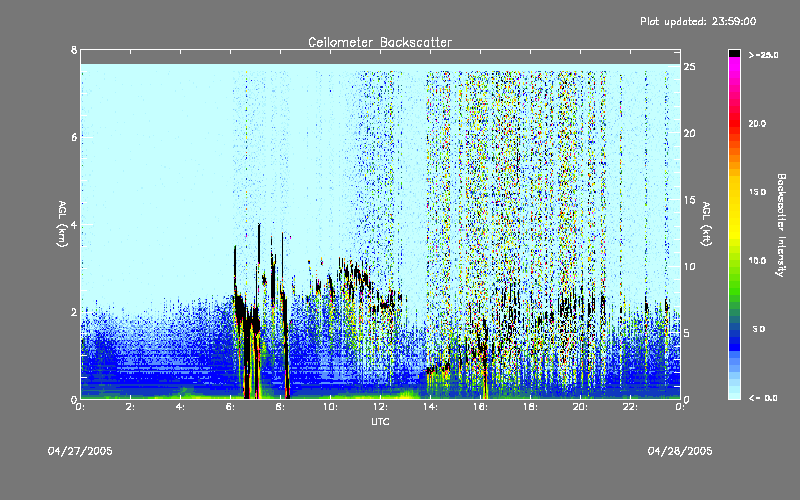Click the end date 04/28/2005
This screenshot has height=500, width=800.
[680, 451]
